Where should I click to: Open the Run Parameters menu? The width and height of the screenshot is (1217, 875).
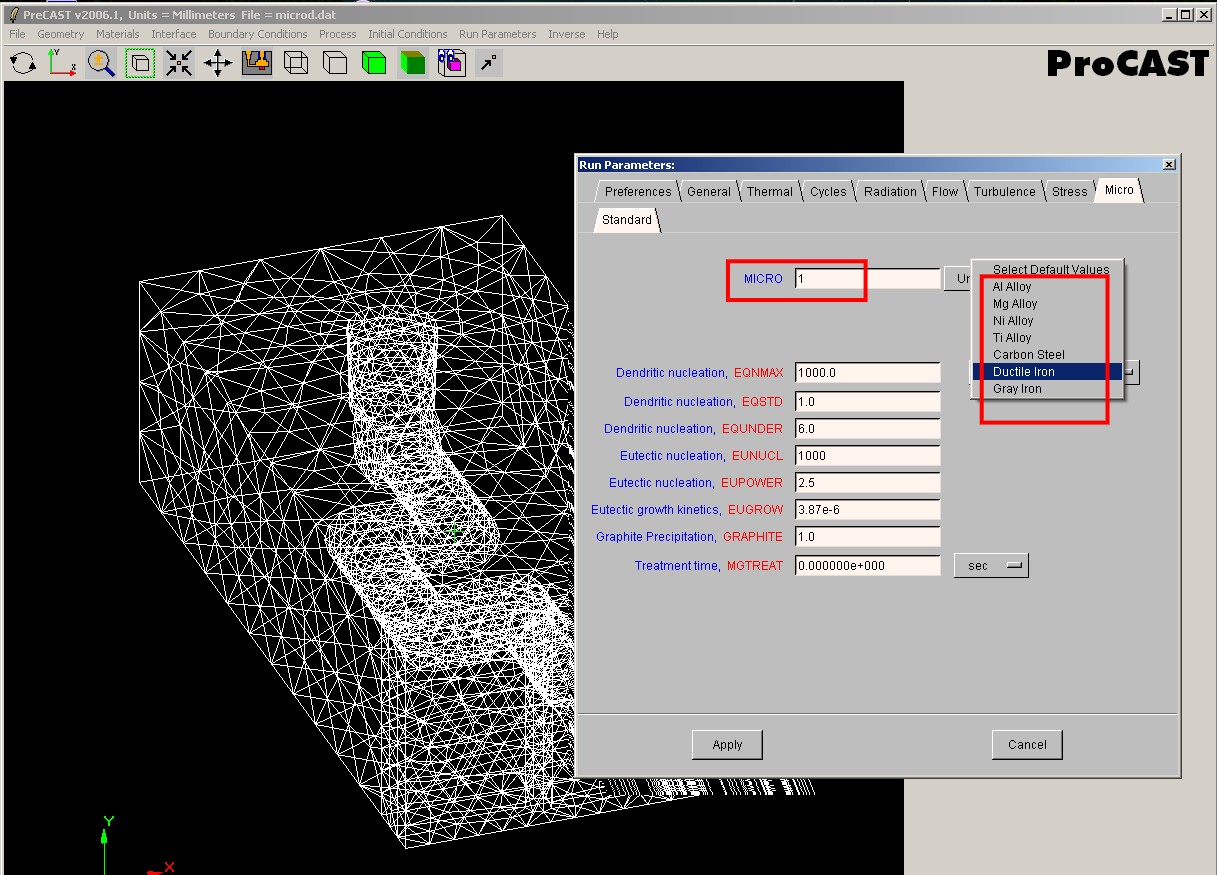click(498, 34)
